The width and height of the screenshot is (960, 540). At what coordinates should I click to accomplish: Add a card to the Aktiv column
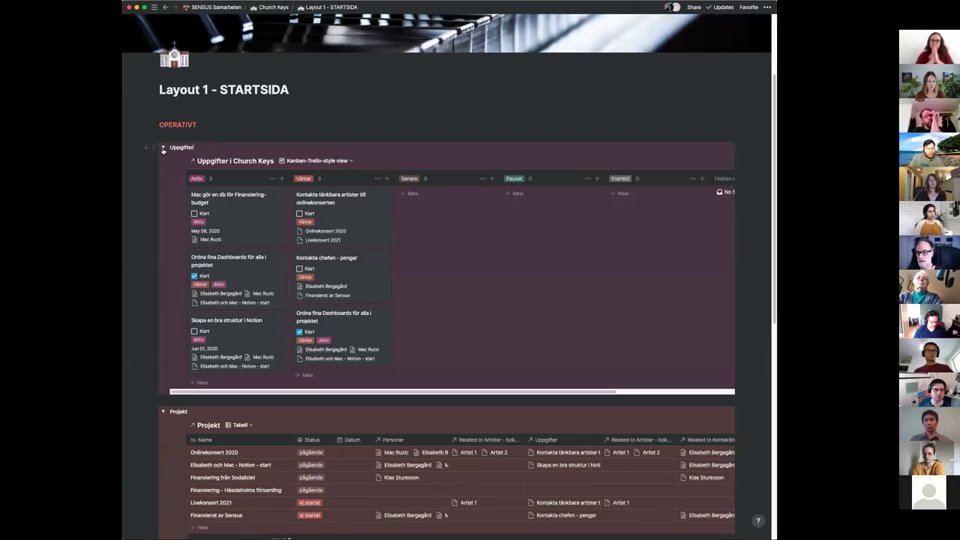[282, 179]
